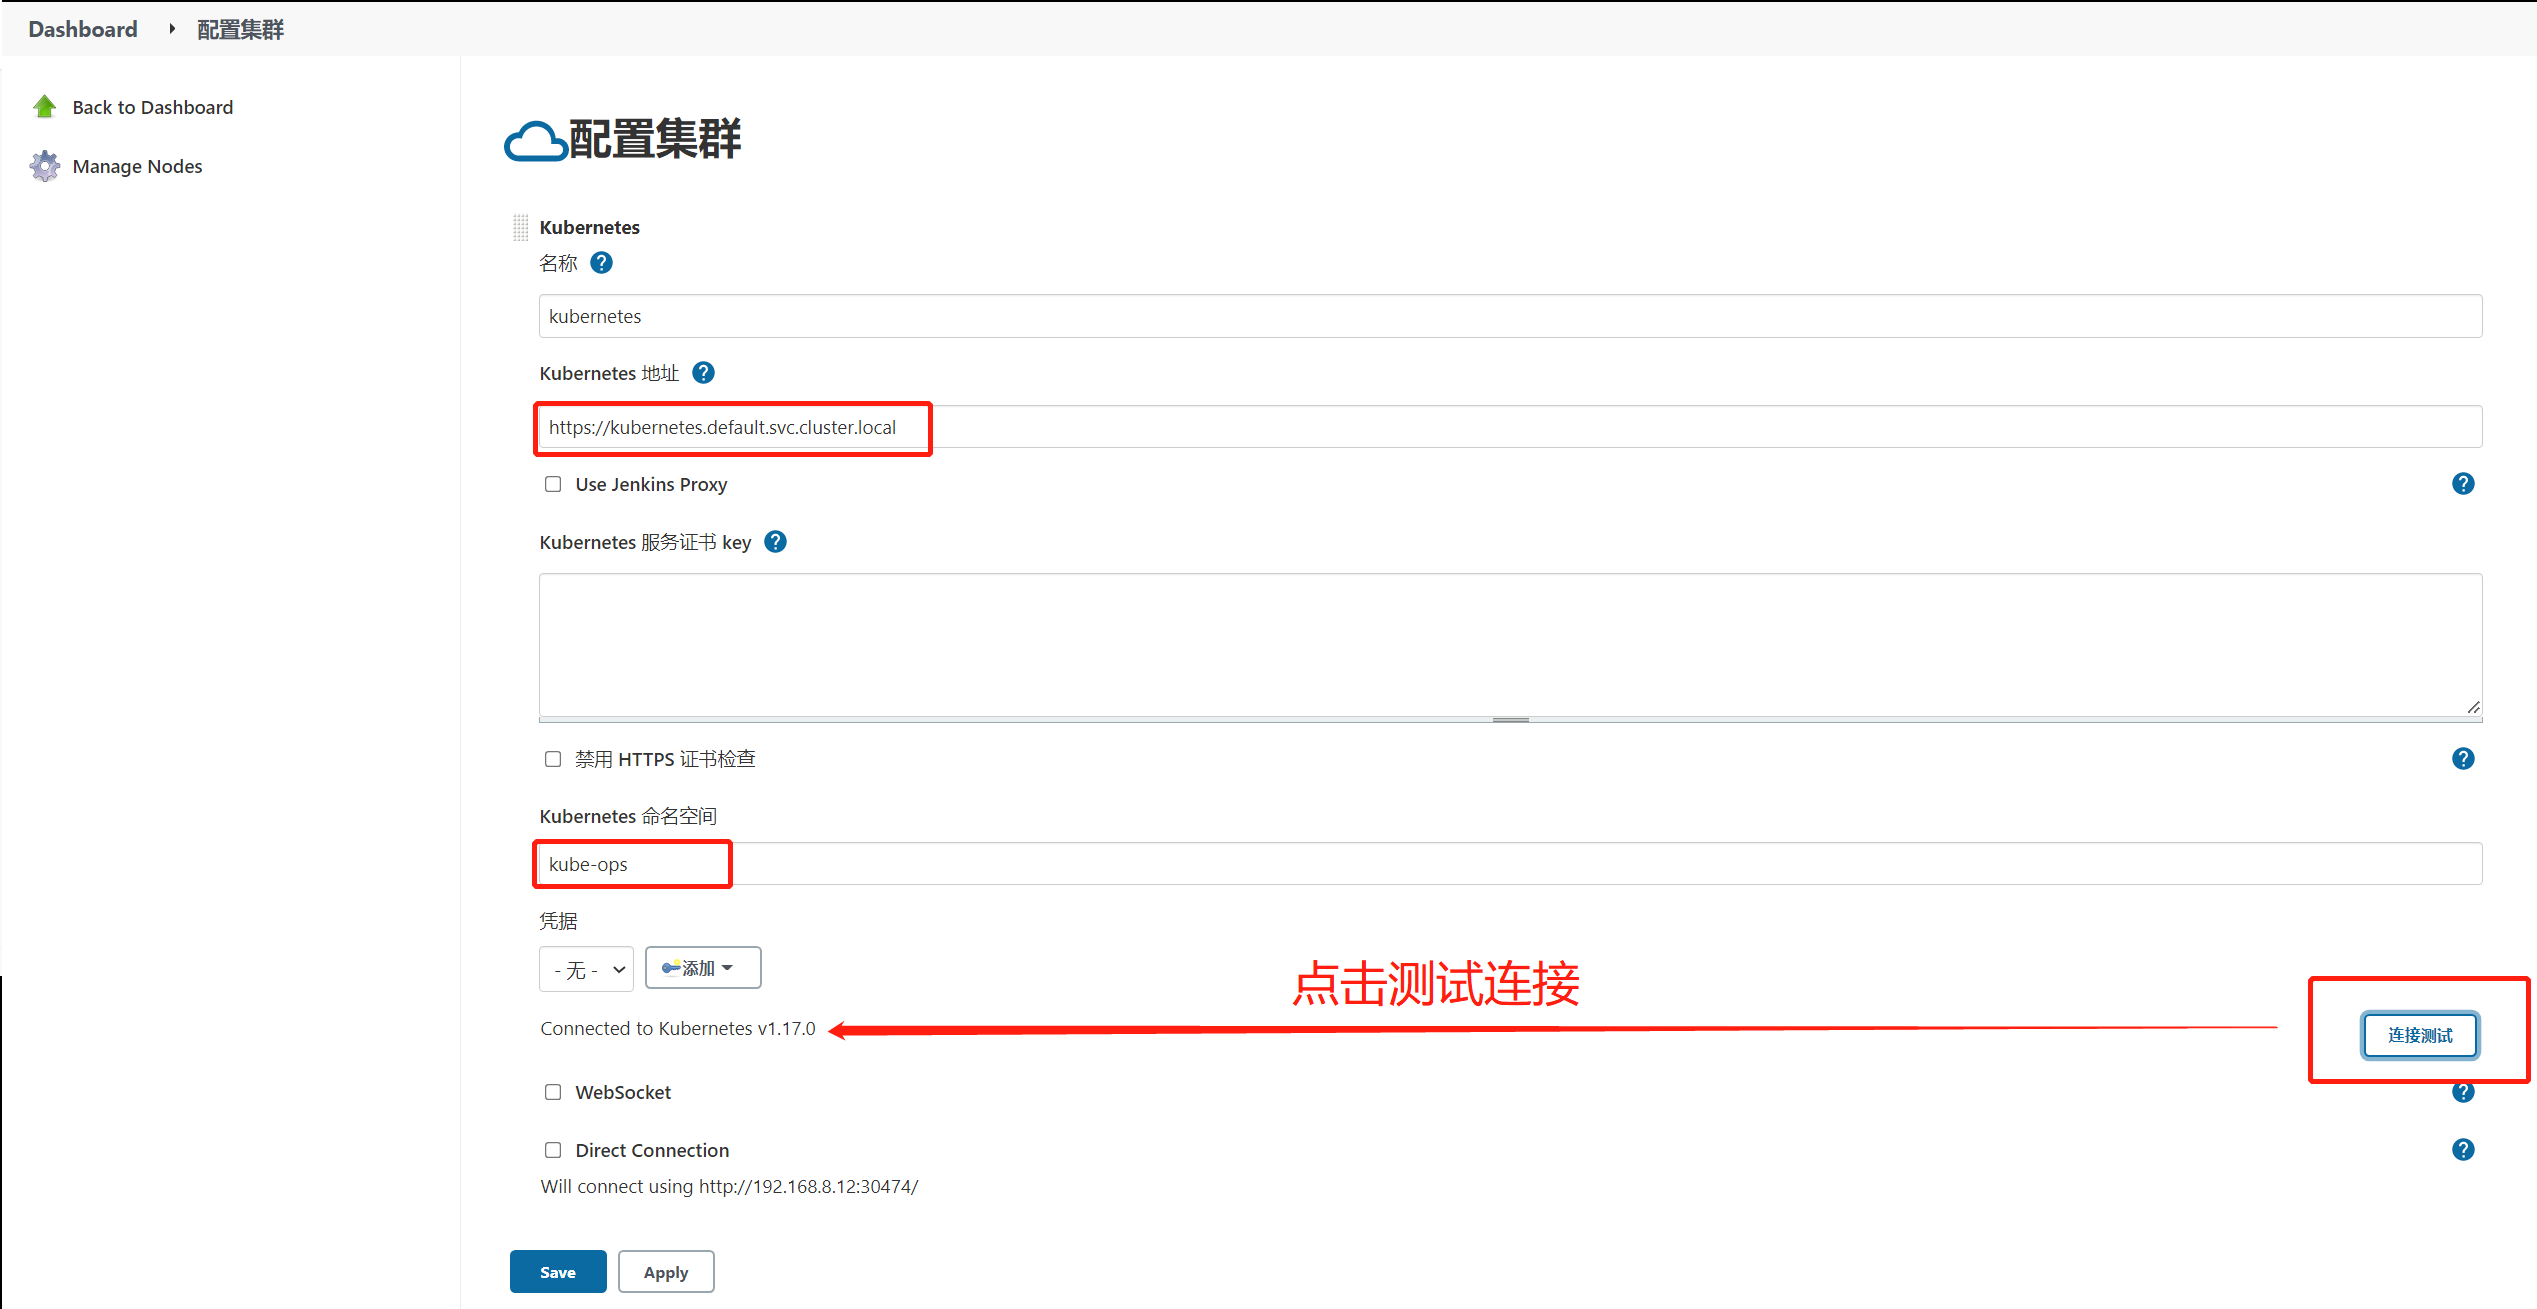Open Back to Dashboard link
Screen dimensions: 2537x1309
click(153, 107)
